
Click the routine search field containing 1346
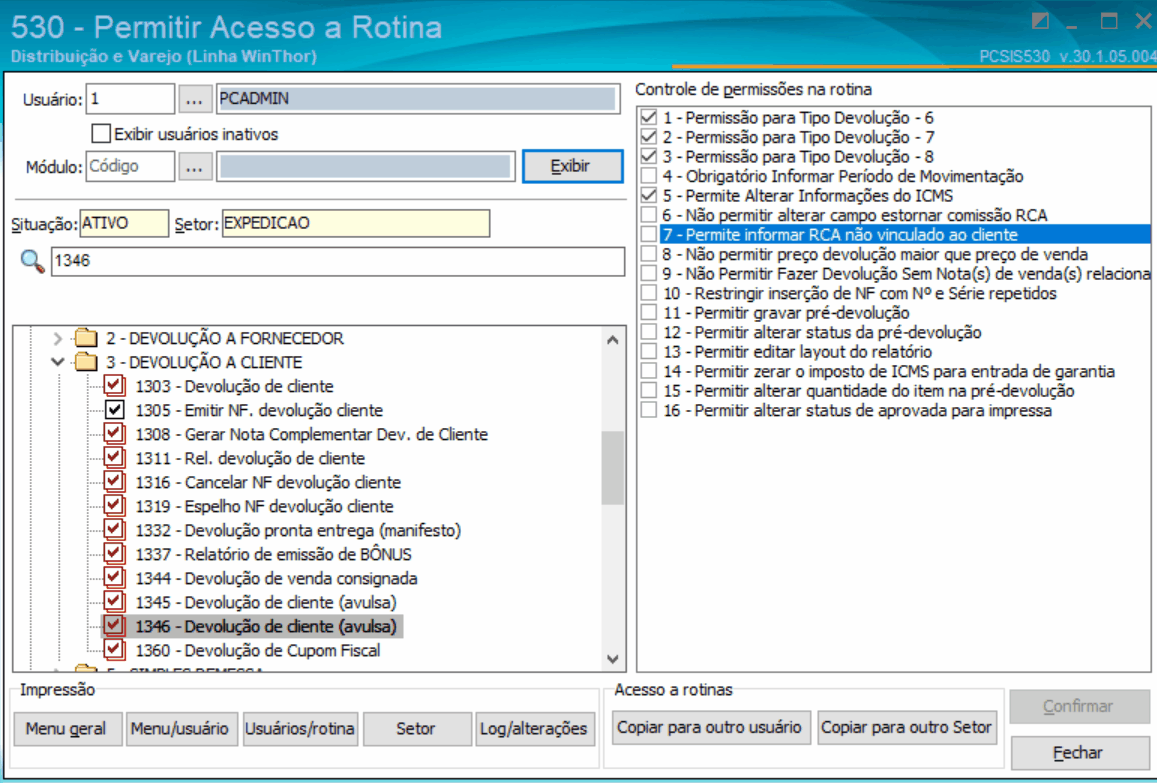pyautogui.click(x=337, y=261)
